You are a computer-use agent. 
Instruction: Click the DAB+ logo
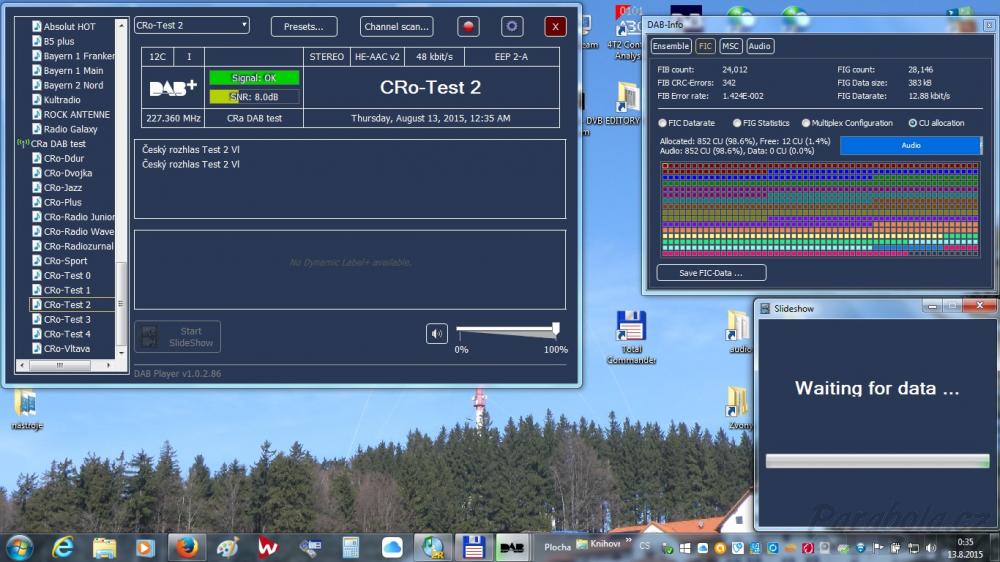[173, 88]
